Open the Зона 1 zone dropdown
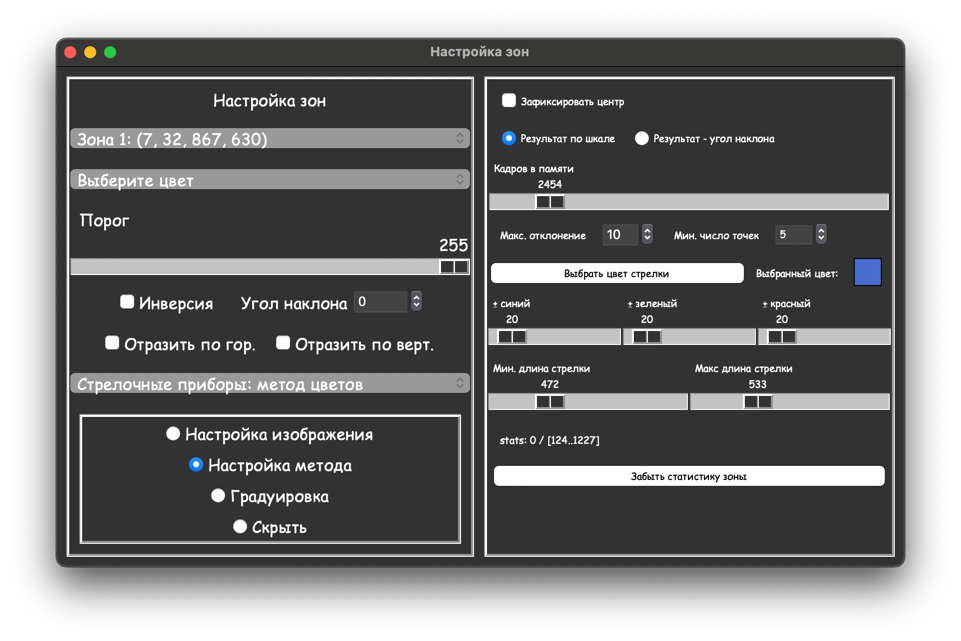Image resolution: width=961 pixels, height=641 pixels. coord(269,139)
